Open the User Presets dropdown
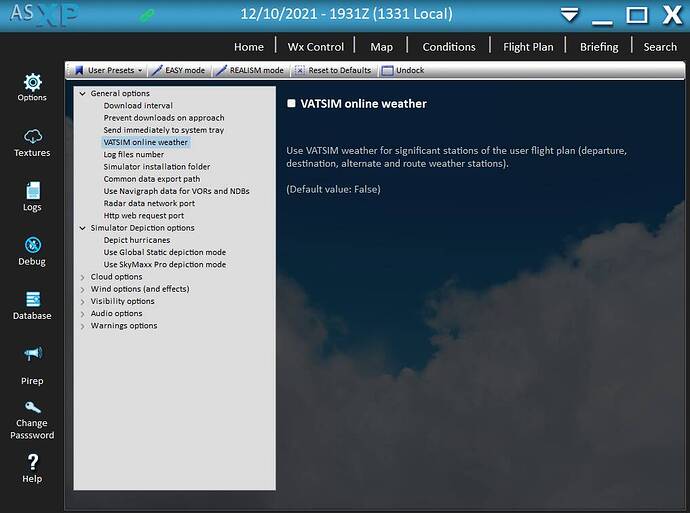Viewport: 690px width, 513px height. coord(108,71)
